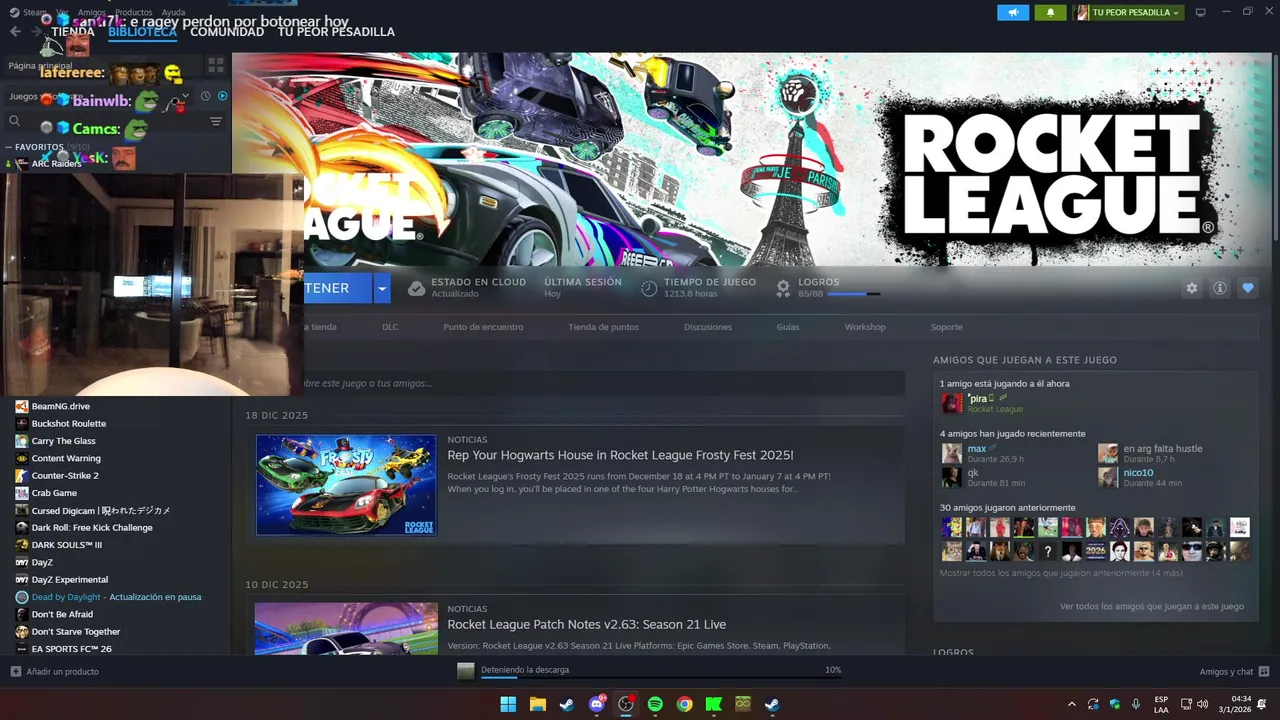1280x720 pixels.
Task: Open Discord from the taskbar
Action: click(597, 704)
